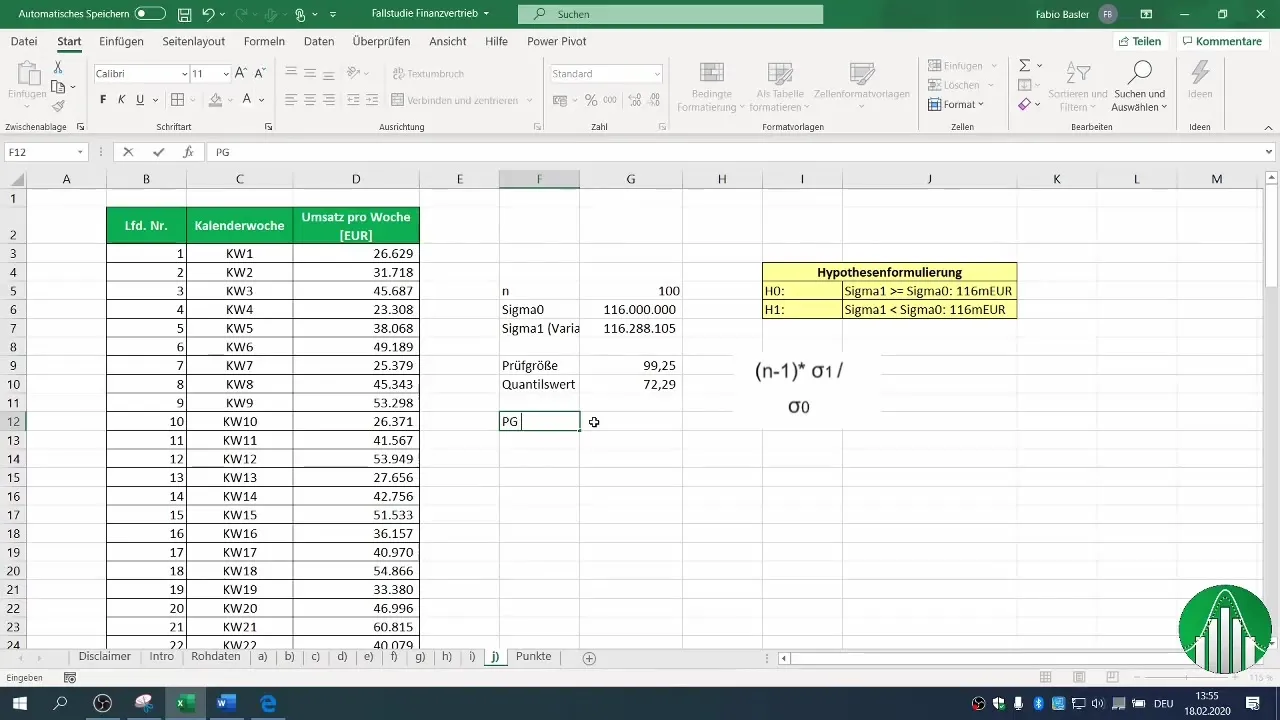Open the number format dropdown showing Standard
Viewport: 1280px width, 720px height.
click(x=657, y=74)
